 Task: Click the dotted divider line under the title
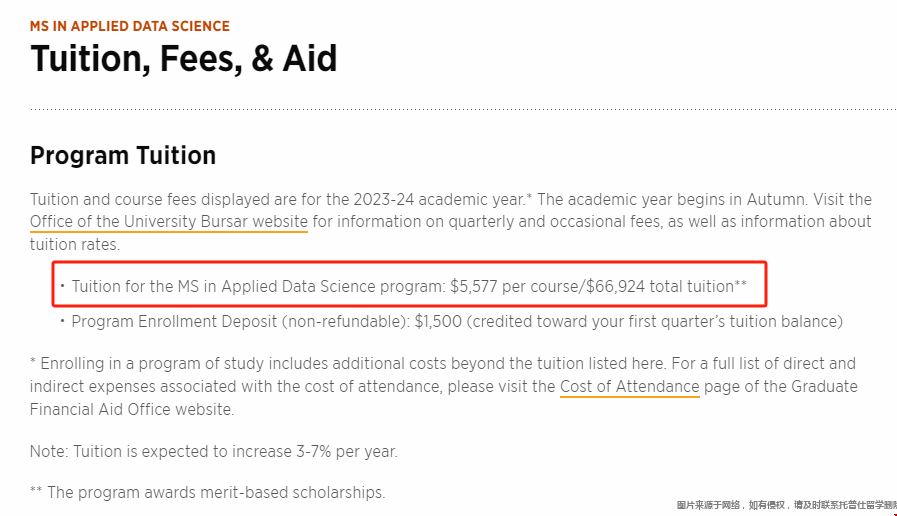[463, 109]
